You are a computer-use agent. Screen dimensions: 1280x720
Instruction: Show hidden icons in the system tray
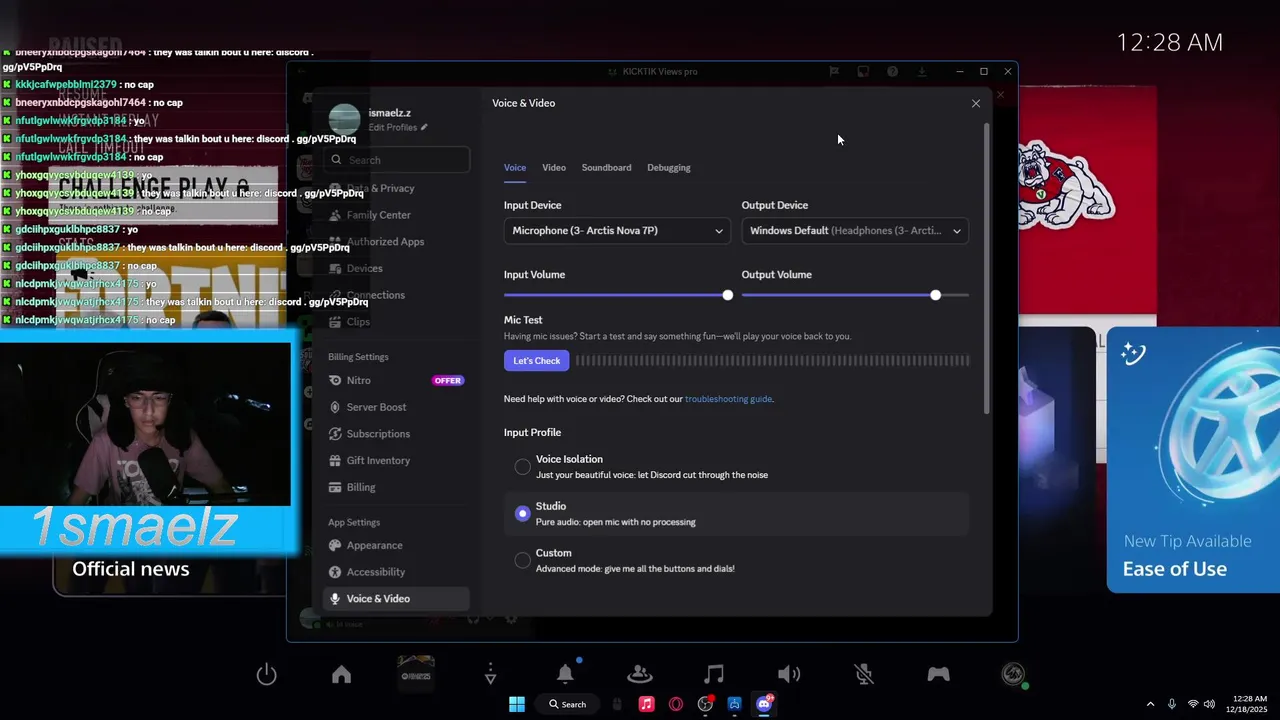coord(1150,704)
